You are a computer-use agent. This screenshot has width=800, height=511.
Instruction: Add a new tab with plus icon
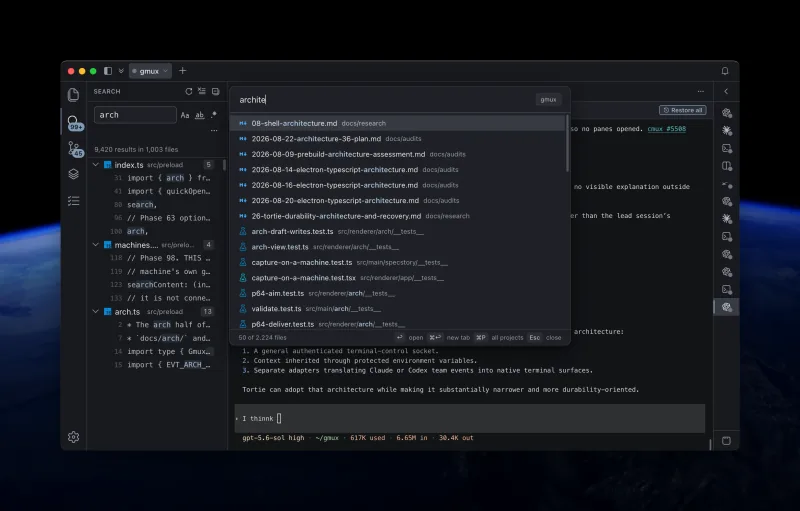point(183,71)
